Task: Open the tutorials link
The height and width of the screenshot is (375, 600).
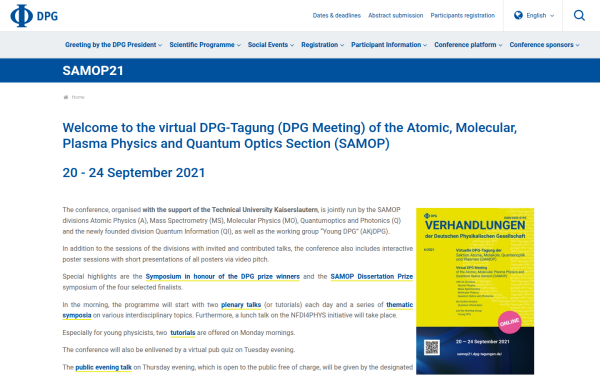Action: click(x=183, y=333)
